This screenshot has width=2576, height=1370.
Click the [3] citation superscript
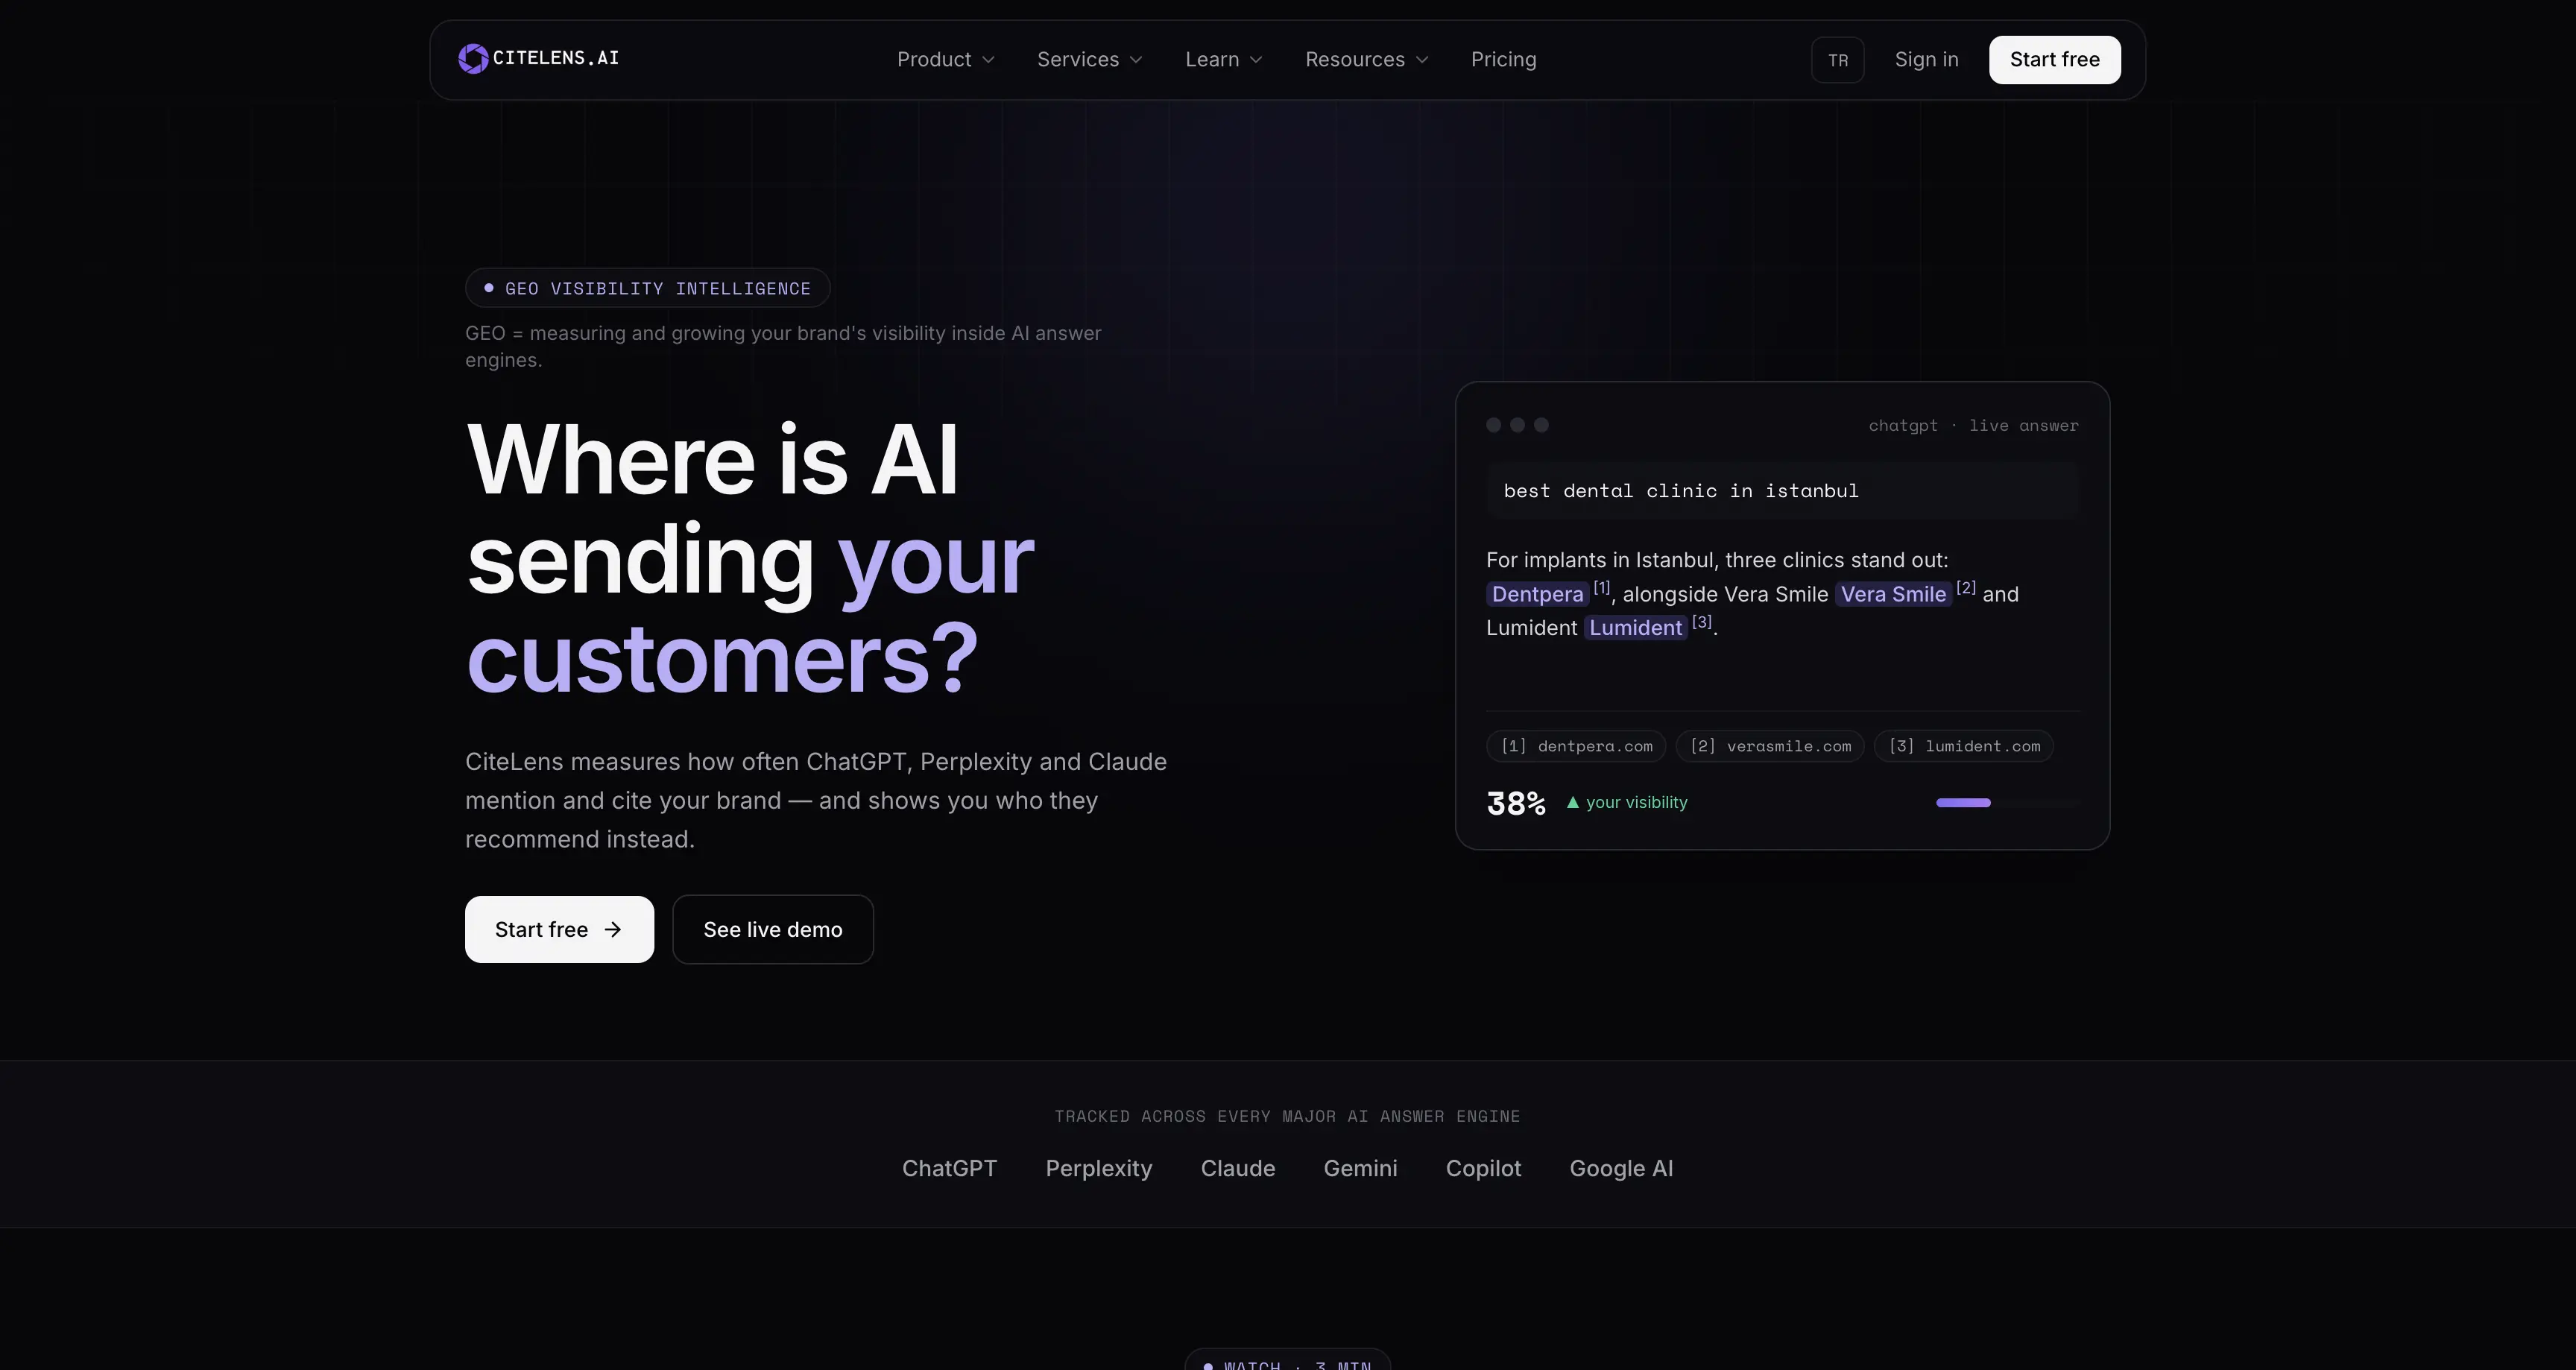point(1701,622)
